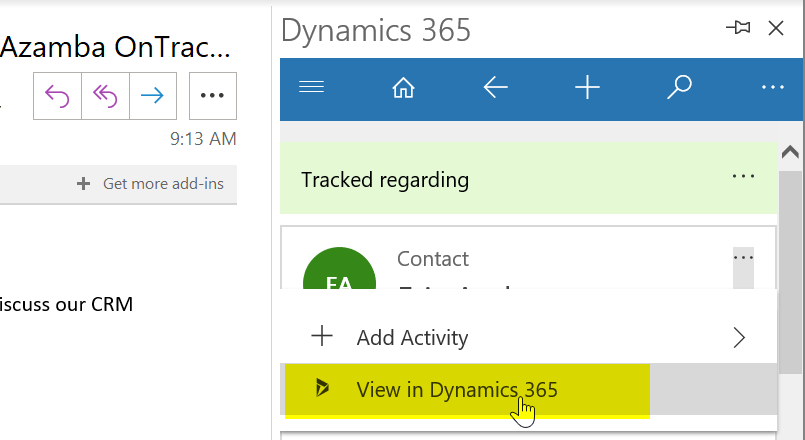Click the Reply arrow icon
This screenshot has height=440, width=805.
tap(57, 96)
